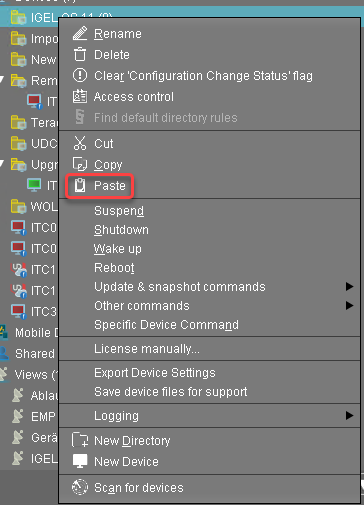This screenshot has width=364, height=505.
Task: Choose Suspend from the context menu
Action: pyautogui.click(x=119, y=211)
